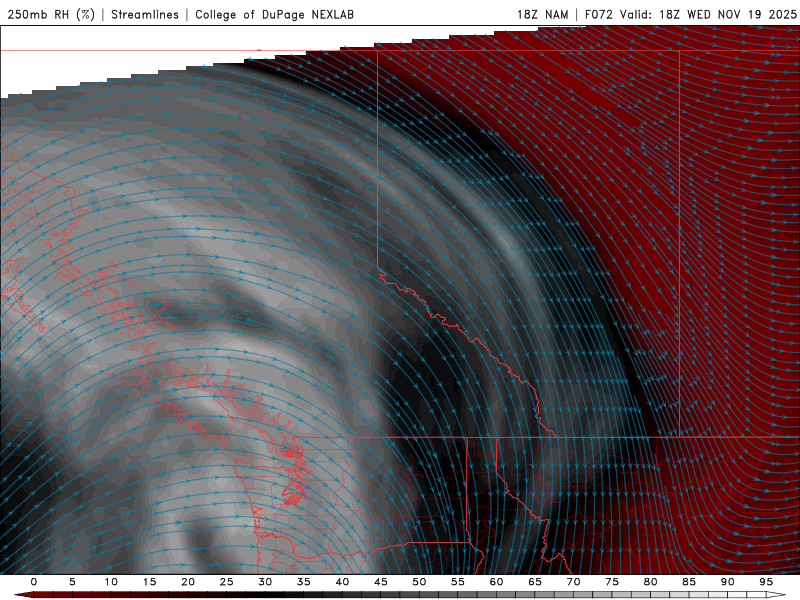Click the colorbar tick label "5"
This screenshot has width=800, height=600.
coord(72,582)
